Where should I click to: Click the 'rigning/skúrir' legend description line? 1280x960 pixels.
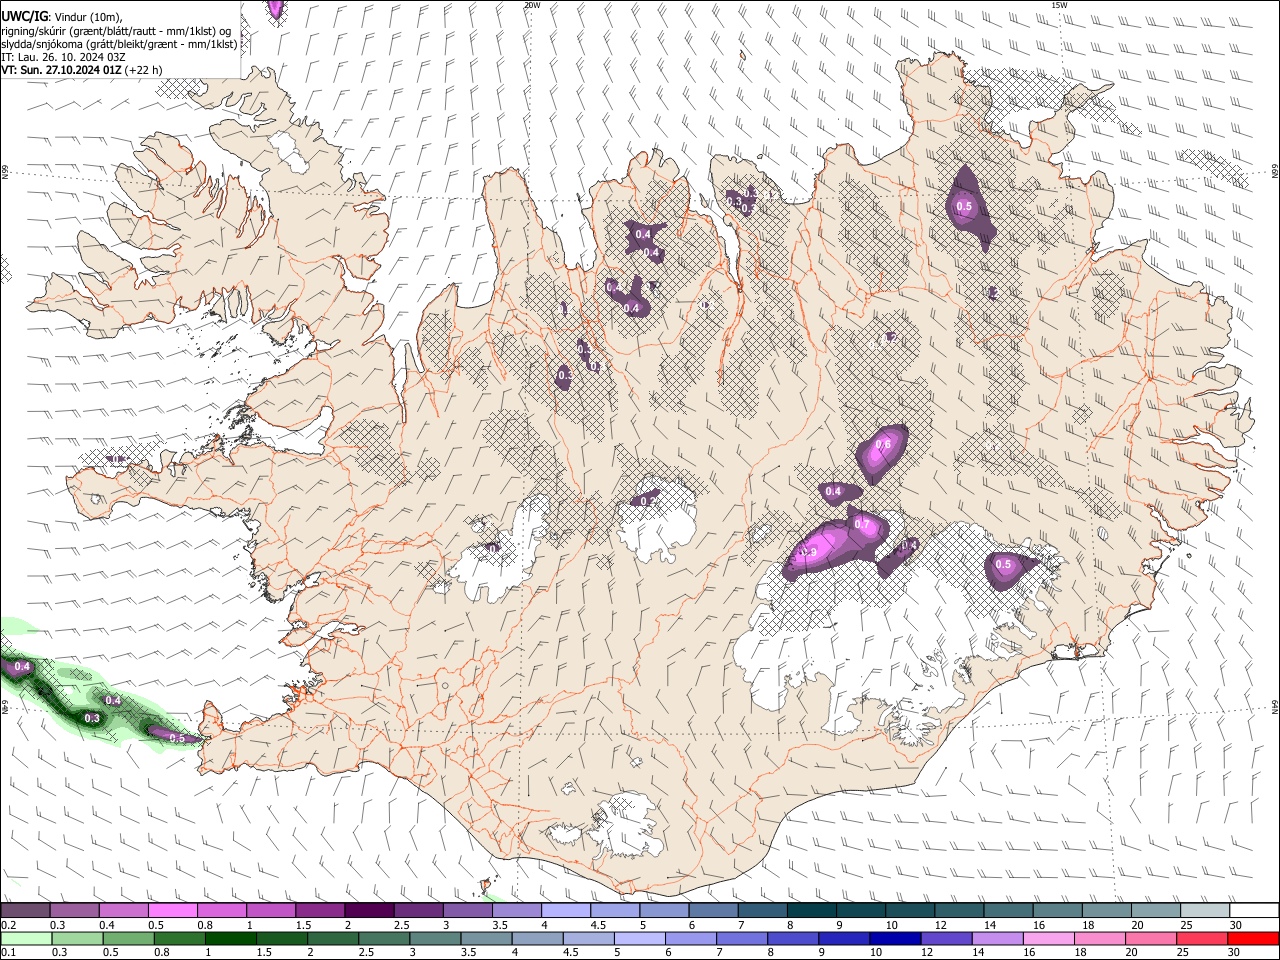click(x=118, y=31)
